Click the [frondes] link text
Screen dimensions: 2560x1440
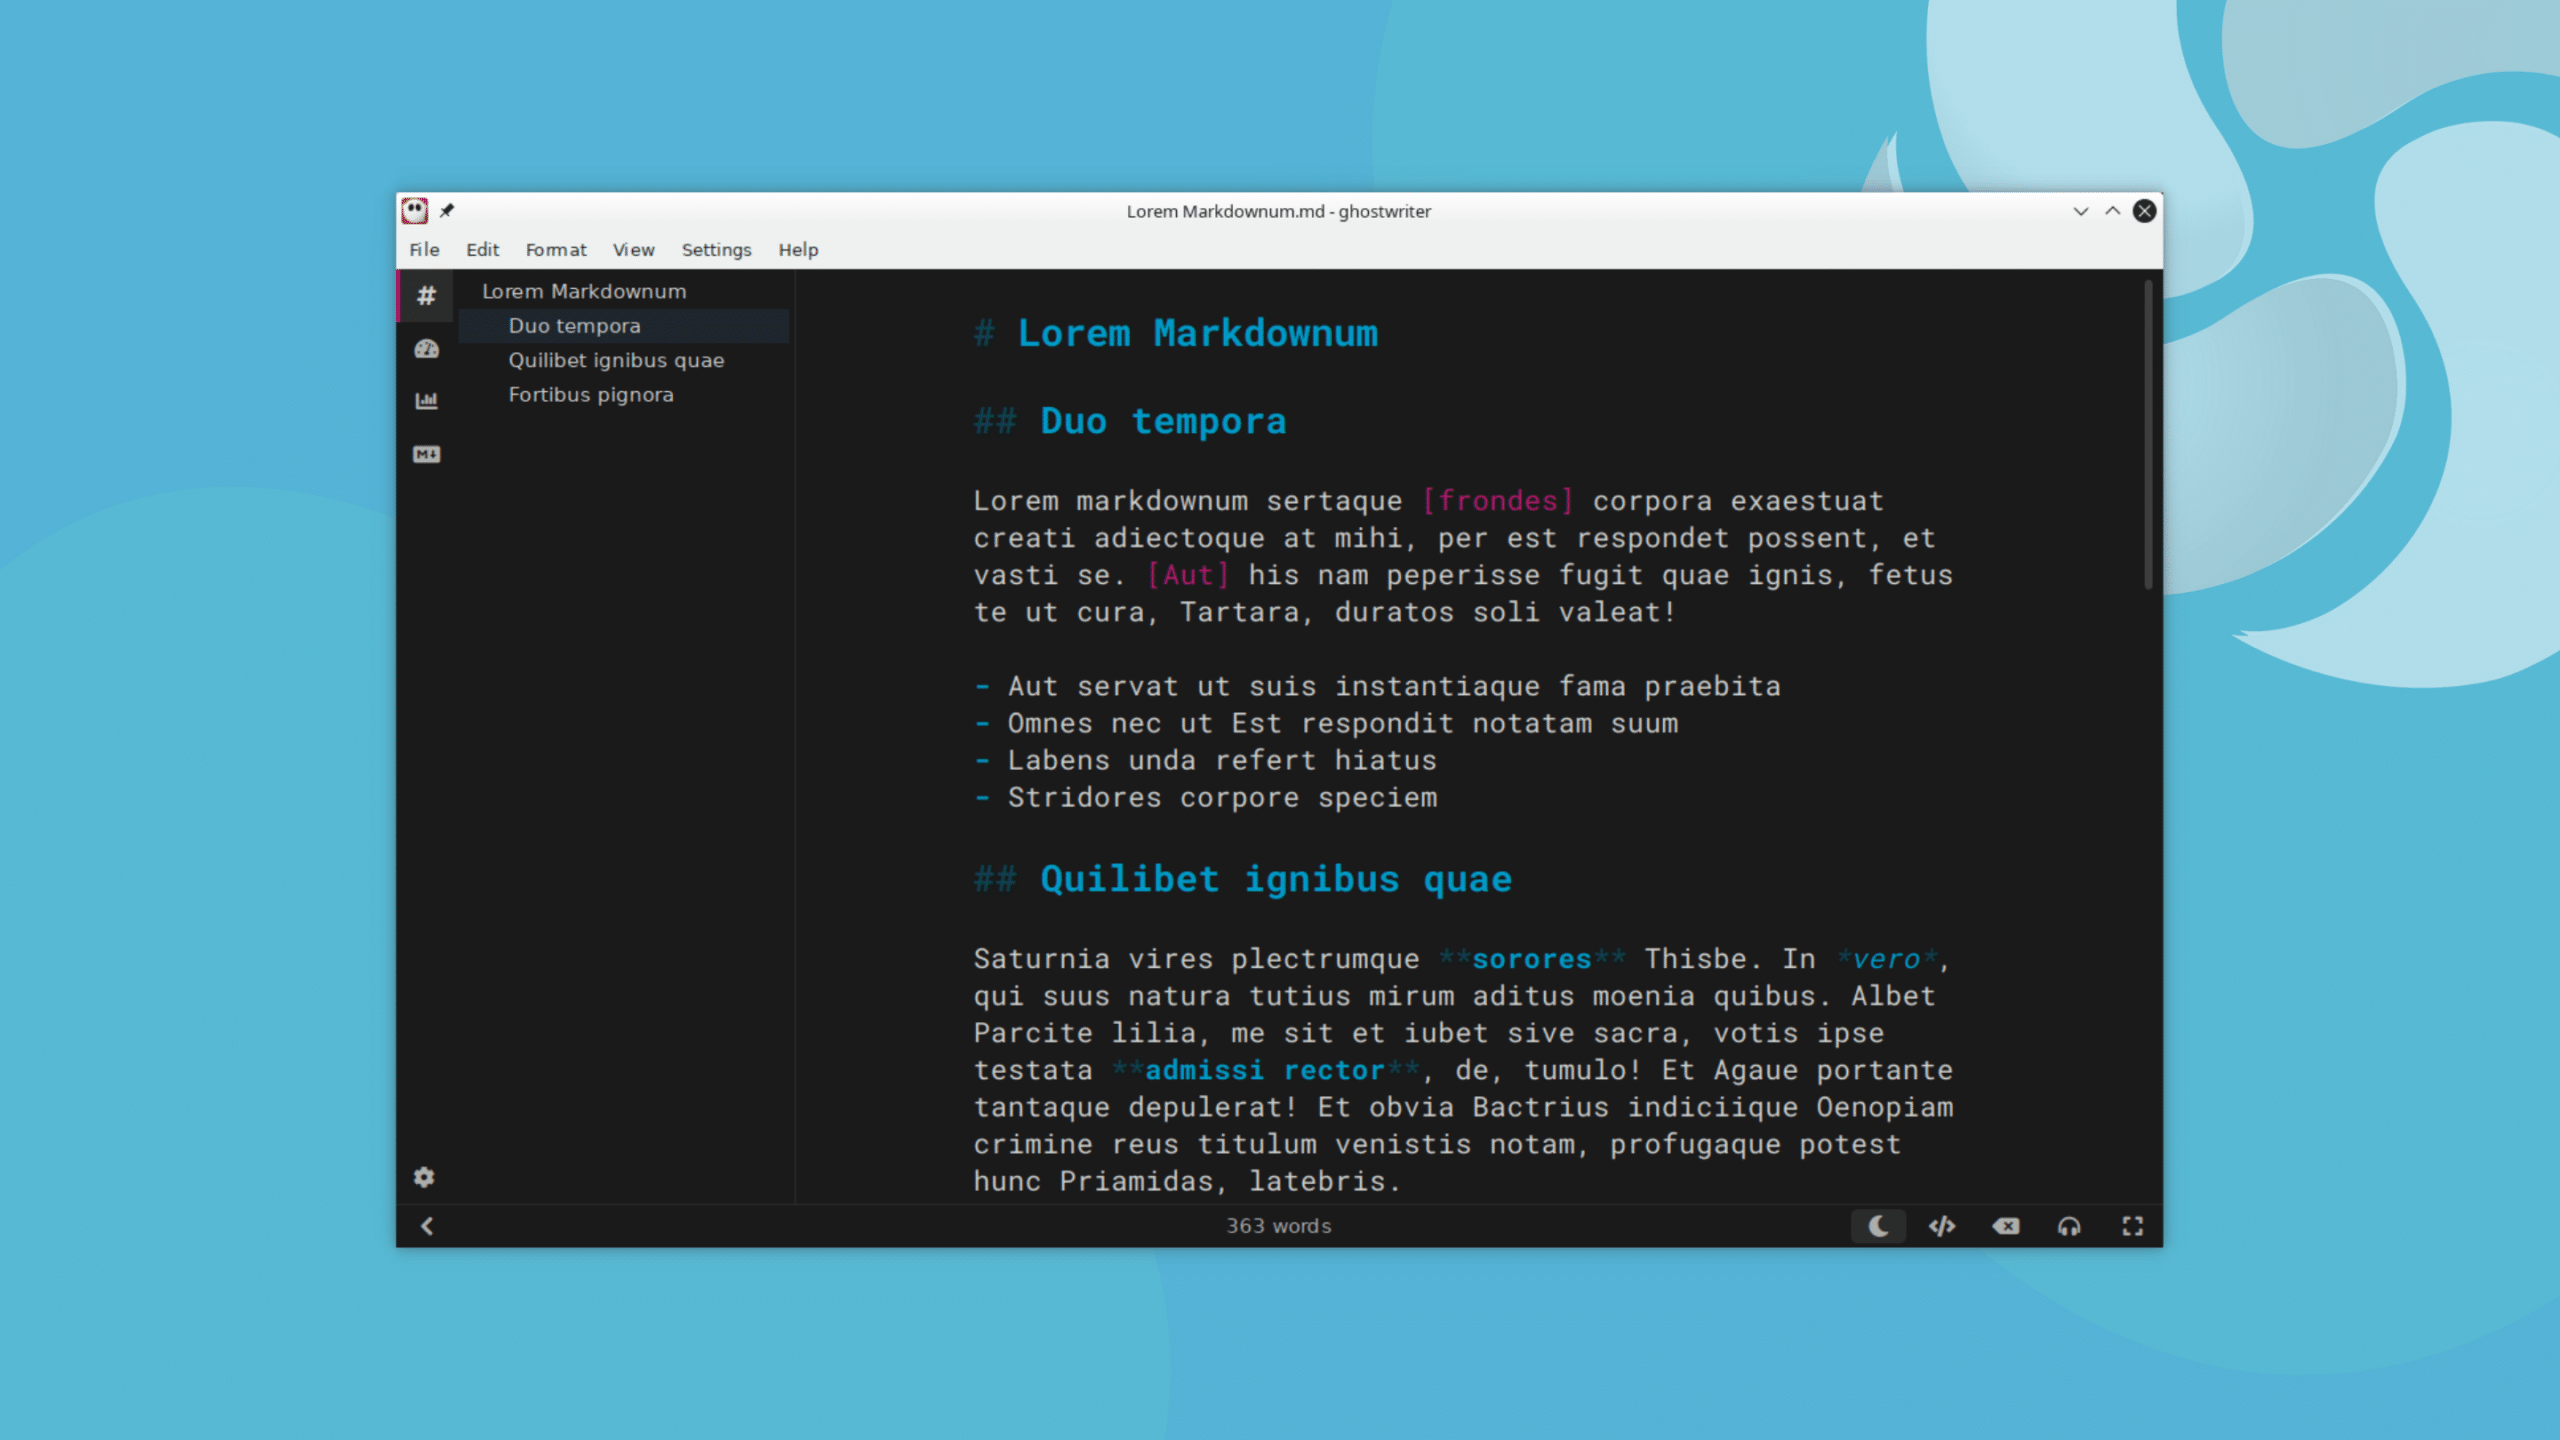point(1498,501)
